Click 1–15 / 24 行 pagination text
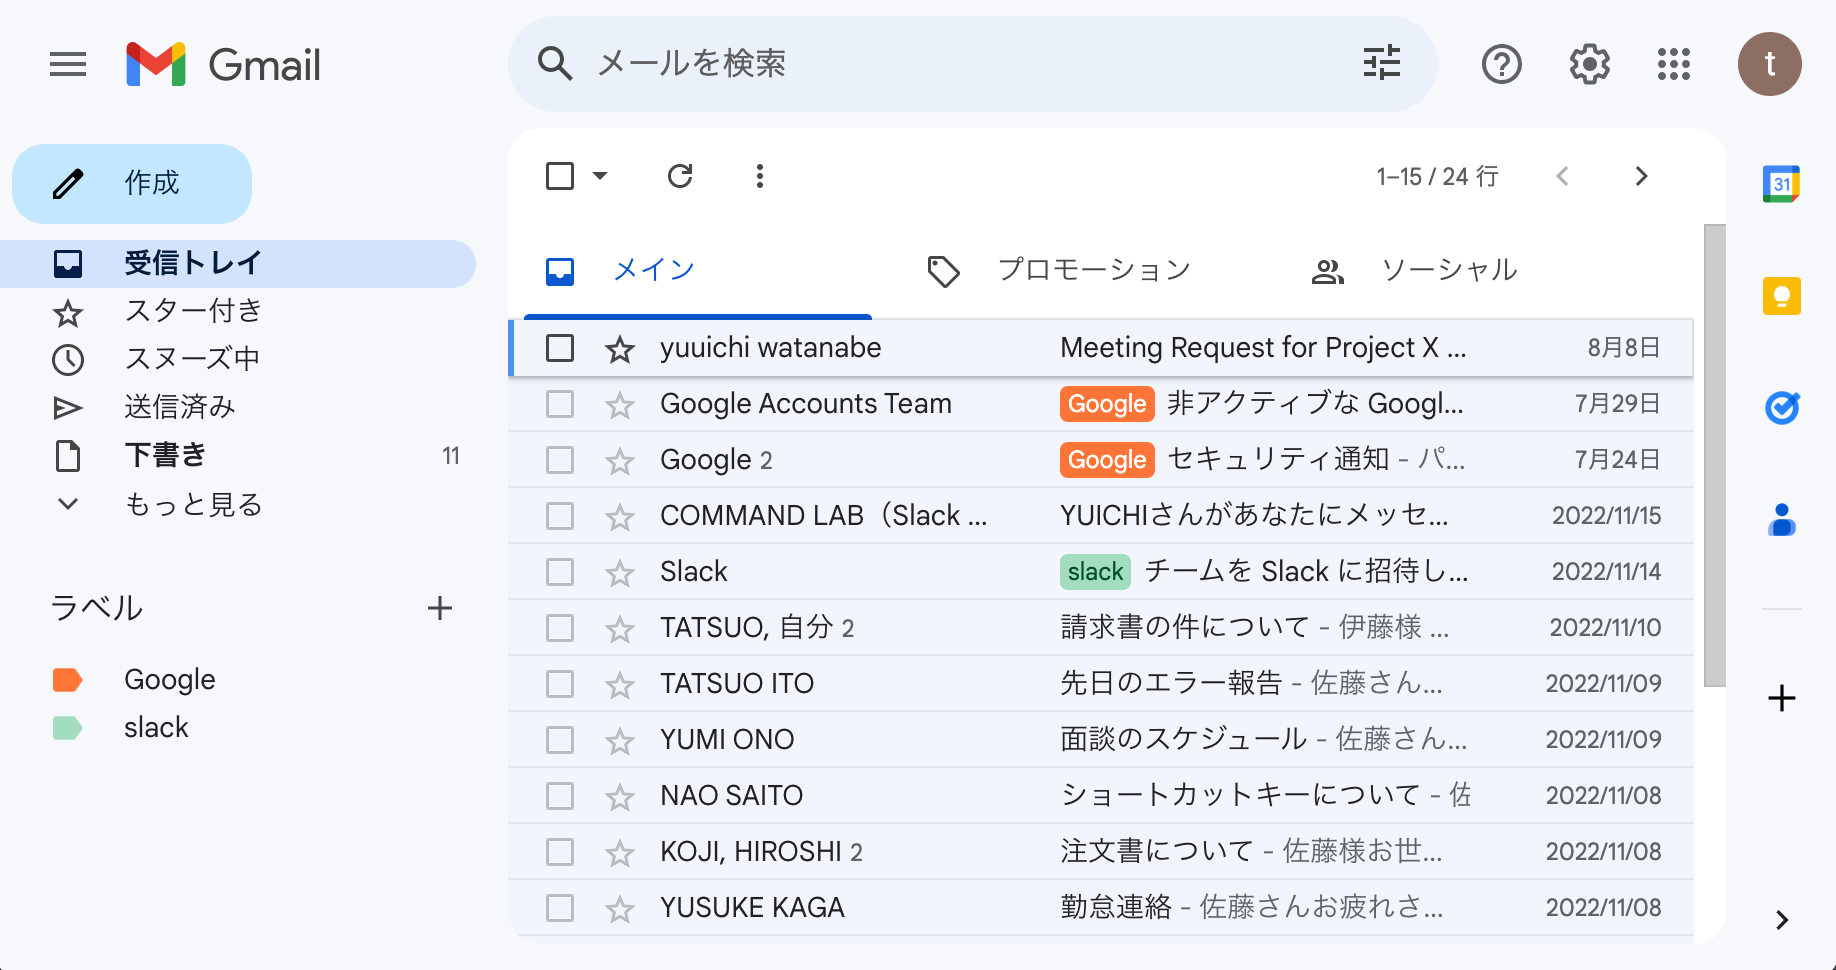Viewport: 1836px width, 970px height. coord(1437,177)
